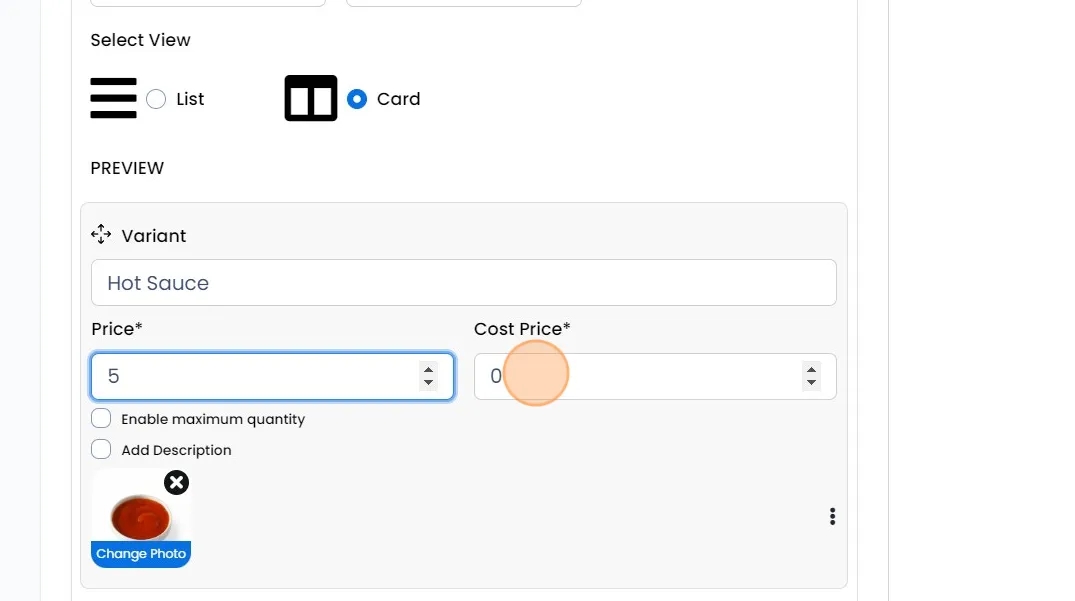Image resolution: width=1075 pixels, height=601 pixels.
Task: Click the Hot Sauce variant name field
Action: pos(463,283)
